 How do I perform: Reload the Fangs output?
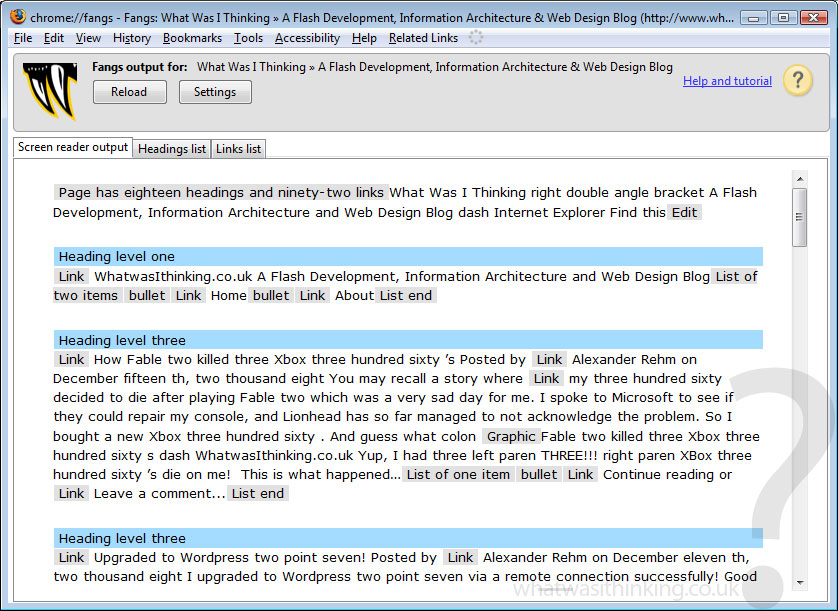pos(129,92)
